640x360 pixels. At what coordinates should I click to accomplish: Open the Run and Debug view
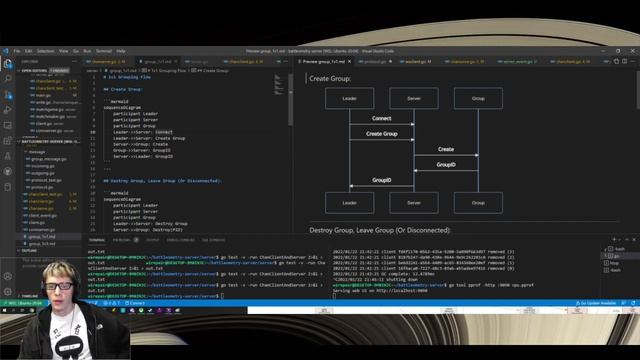coord(7,110)
